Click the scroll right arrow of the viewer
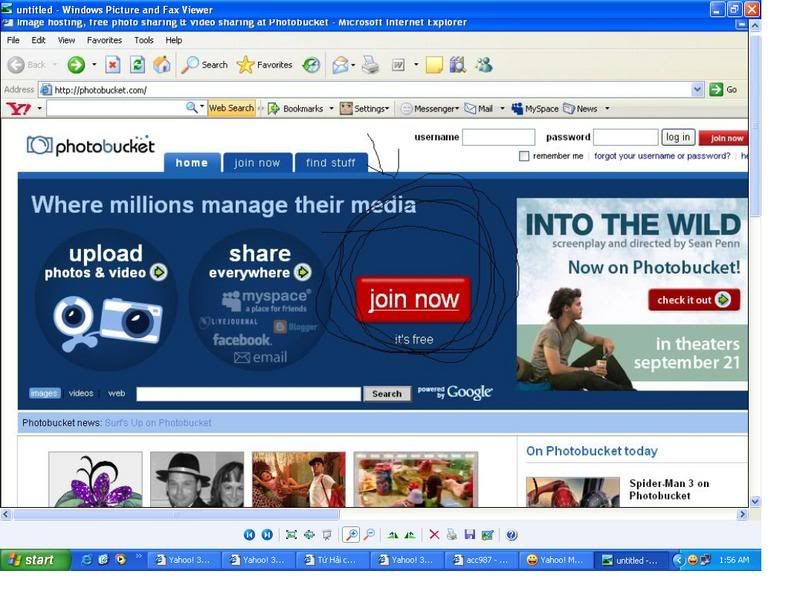The width and height of the screenshot is (800, 600). pyautogui.click(x=742, y=515)
